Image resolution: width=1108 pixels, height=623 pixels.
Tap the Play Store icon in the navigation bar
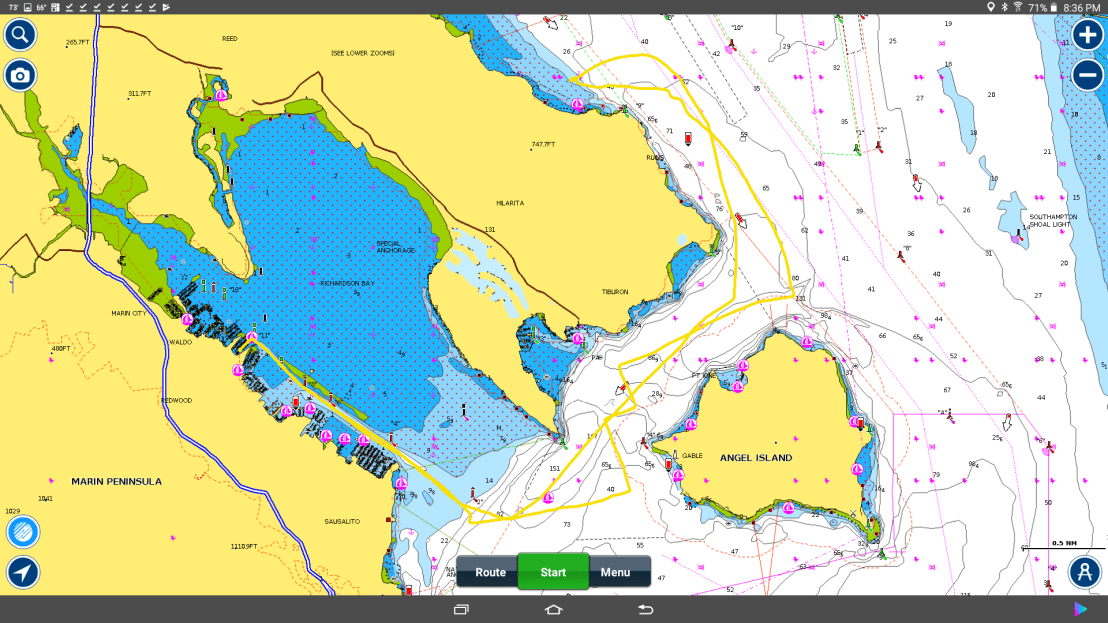coord(1079,609)
